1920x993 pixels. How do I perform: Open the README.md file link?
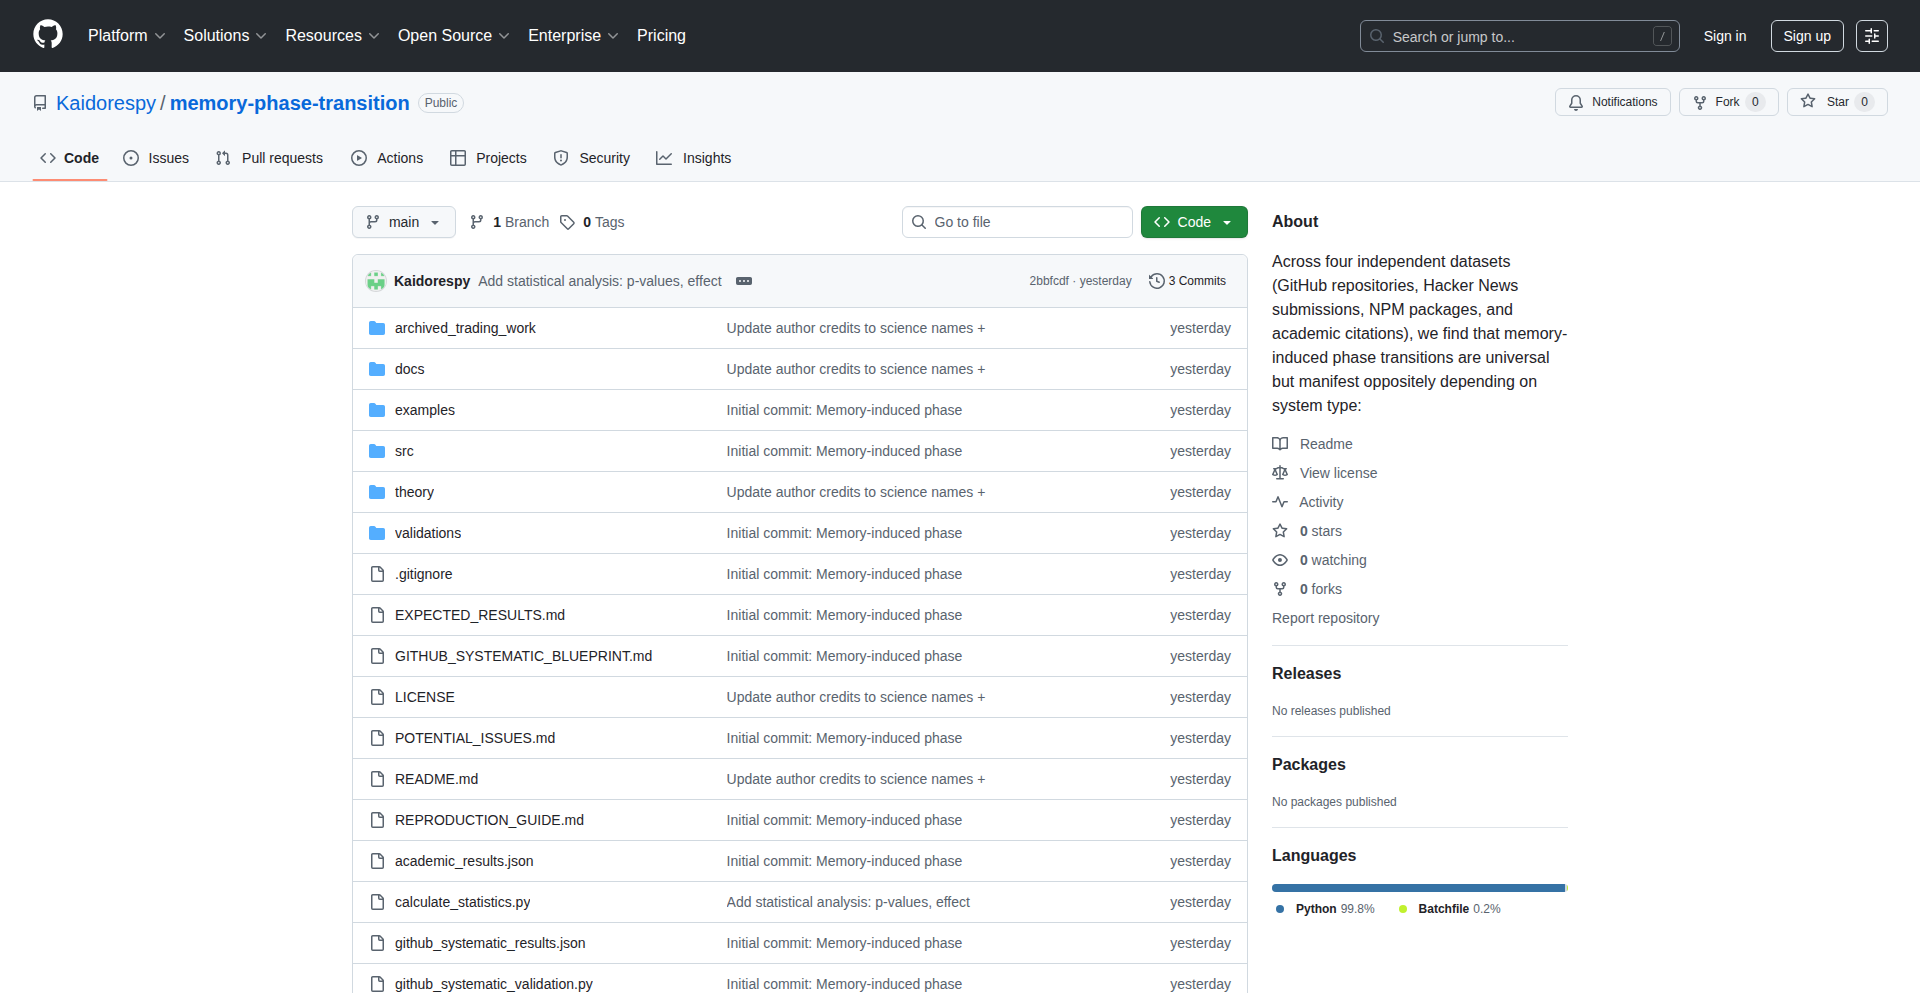pos(436,779)
